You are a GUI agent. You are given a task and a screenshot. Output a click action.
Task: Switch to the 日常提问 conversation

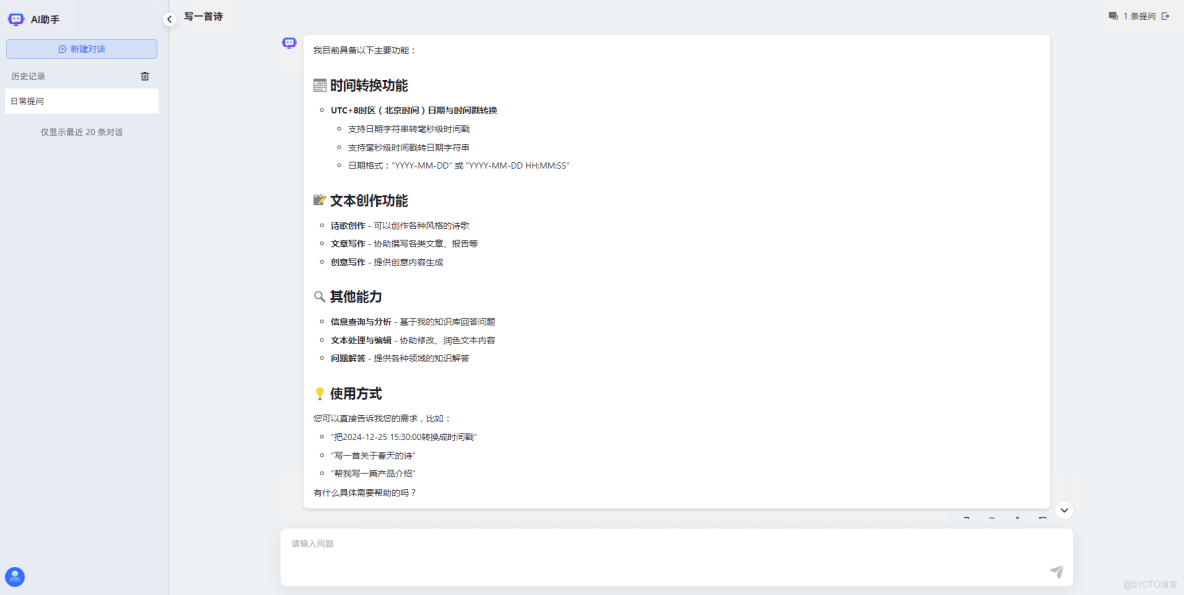[x=81, y=100]
